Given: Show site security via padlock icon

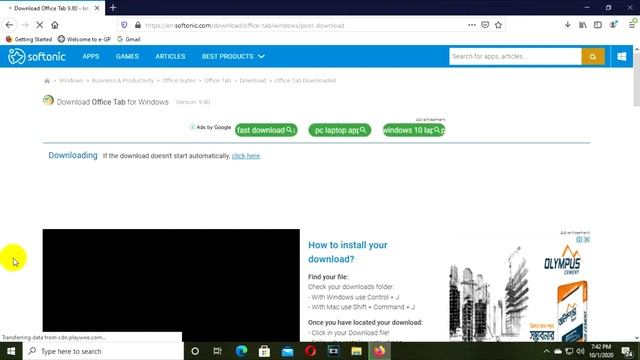Looking at the screenshot, I should (x=138, y=25).
